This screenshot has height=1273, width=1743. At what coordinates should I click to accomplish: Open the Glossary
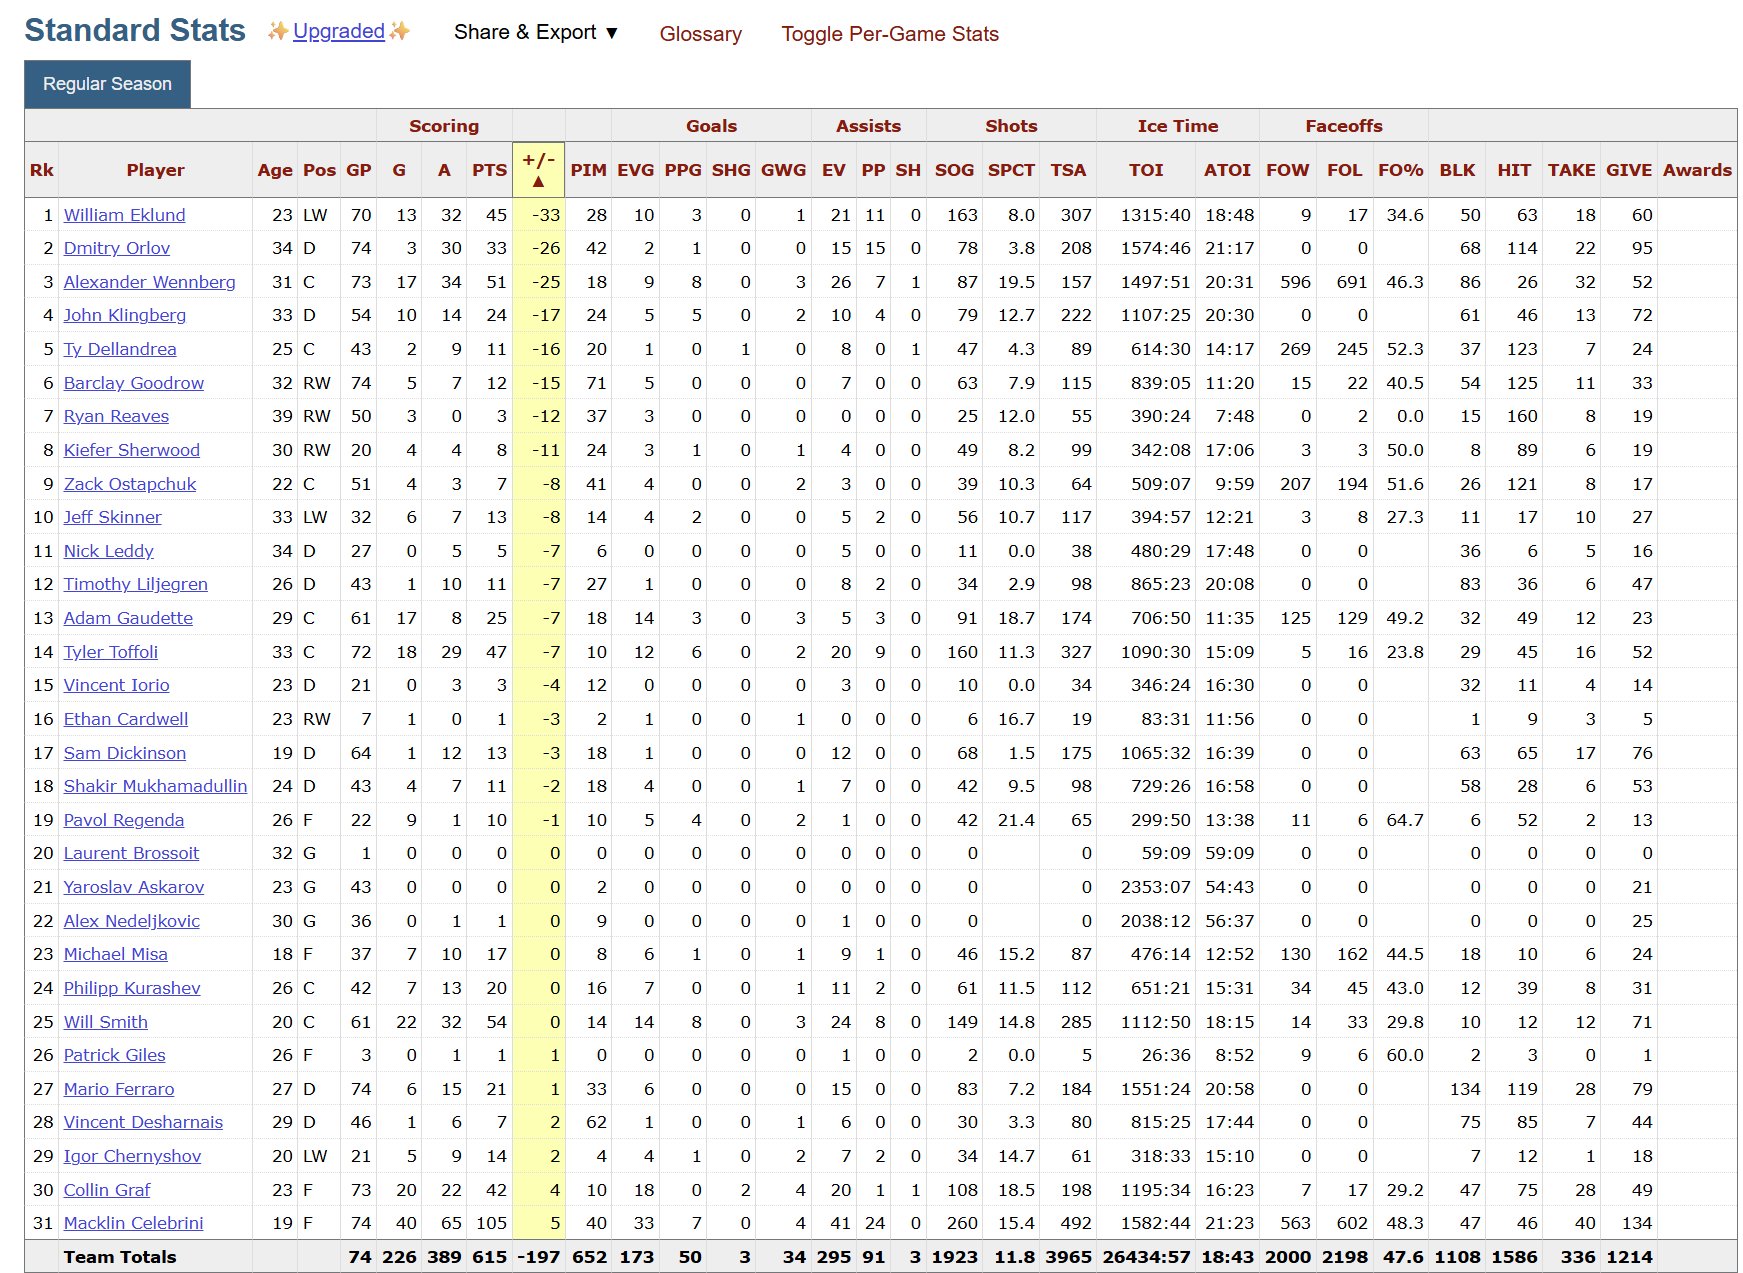click(x=701, y=34)
